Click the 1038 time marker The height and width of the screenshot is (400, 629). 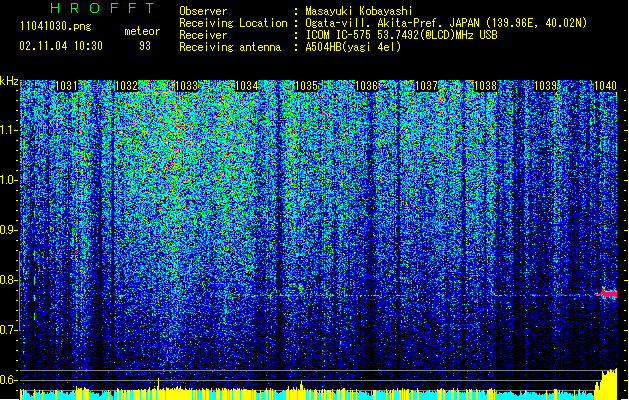[x=485, y=86]
